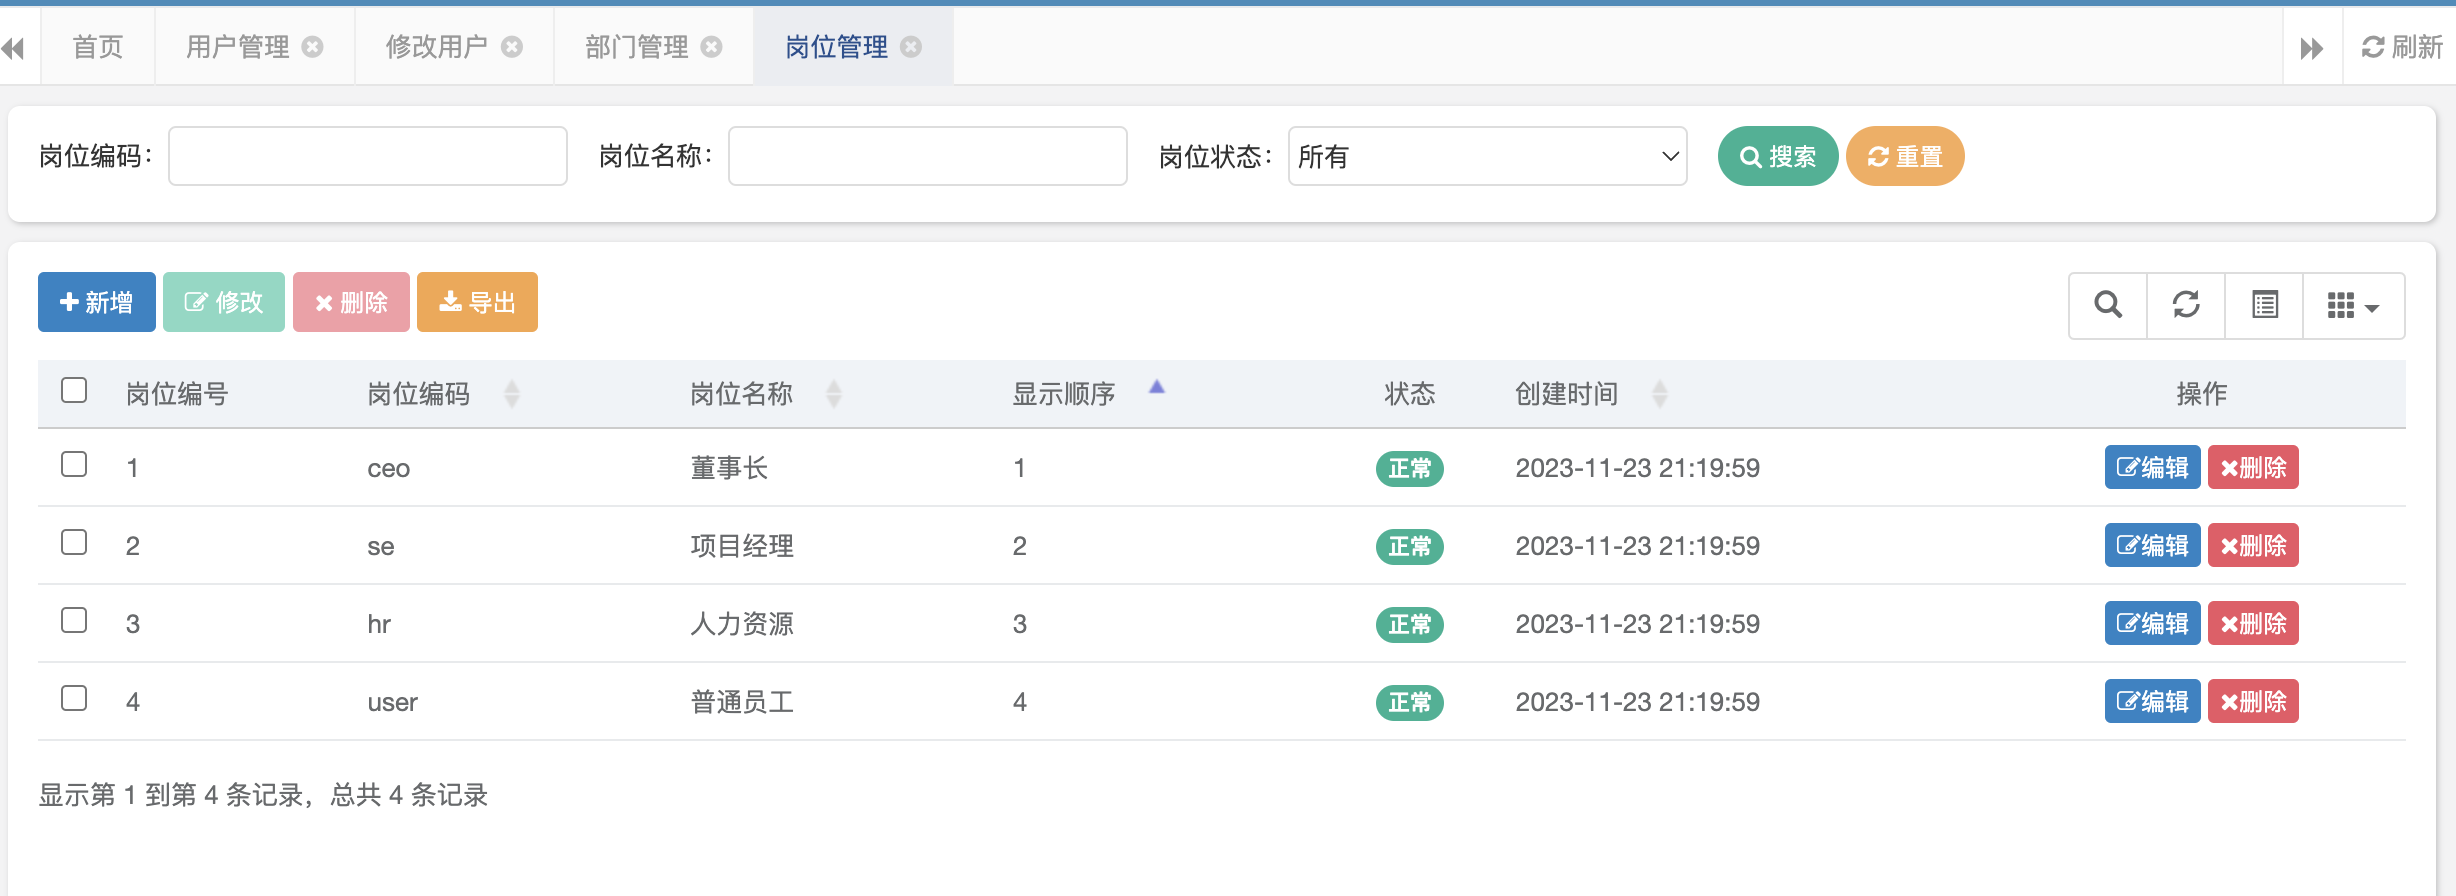
Task: Toggle the card view list icon
Action: [2264, 305]
